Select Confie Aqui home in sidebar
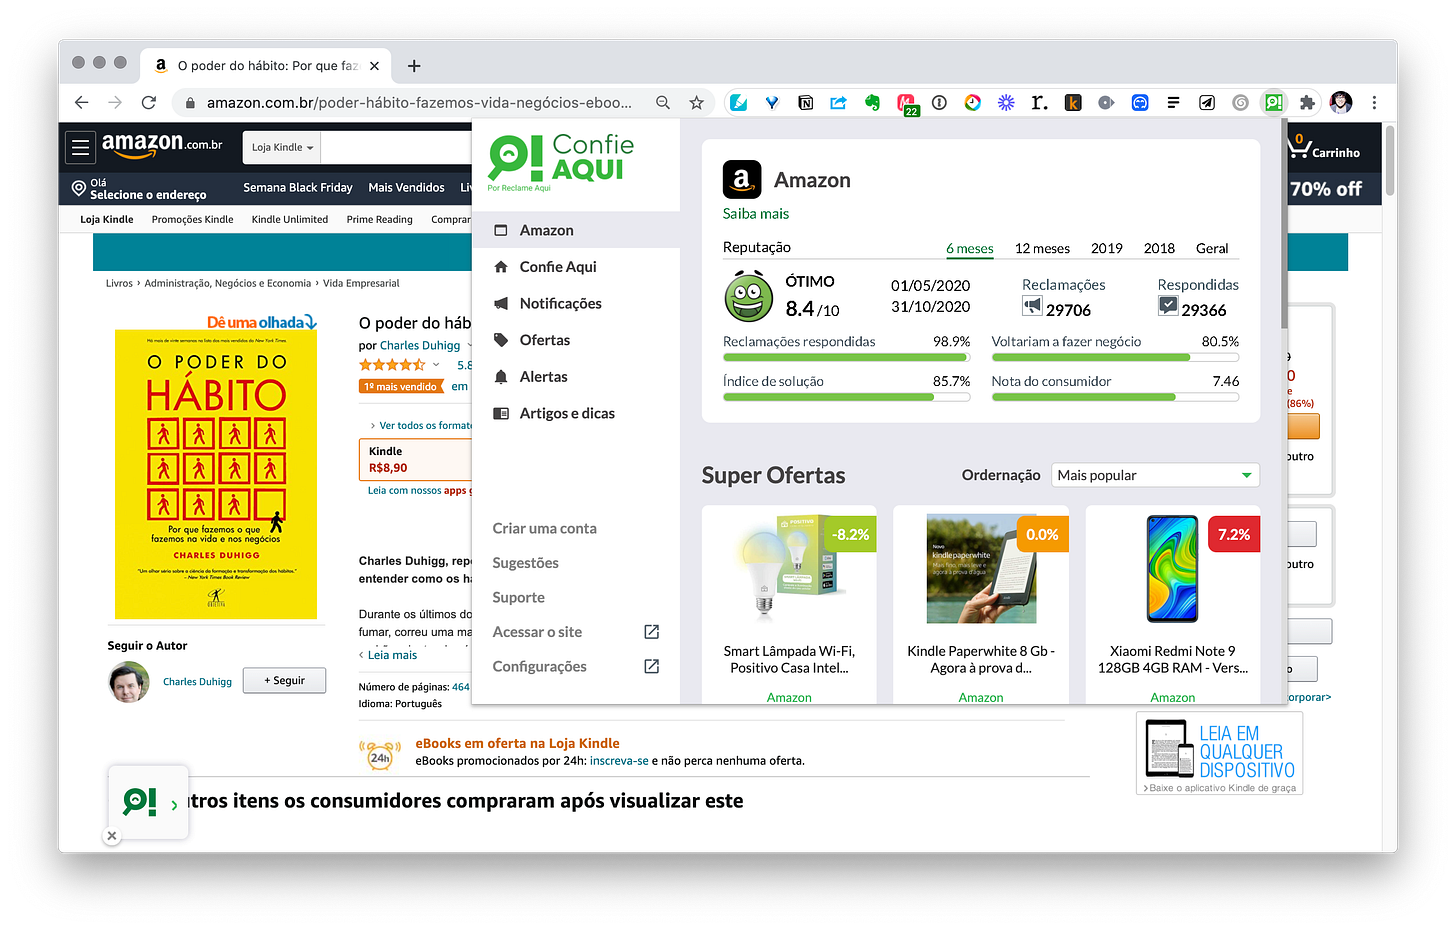 point(576,267)
